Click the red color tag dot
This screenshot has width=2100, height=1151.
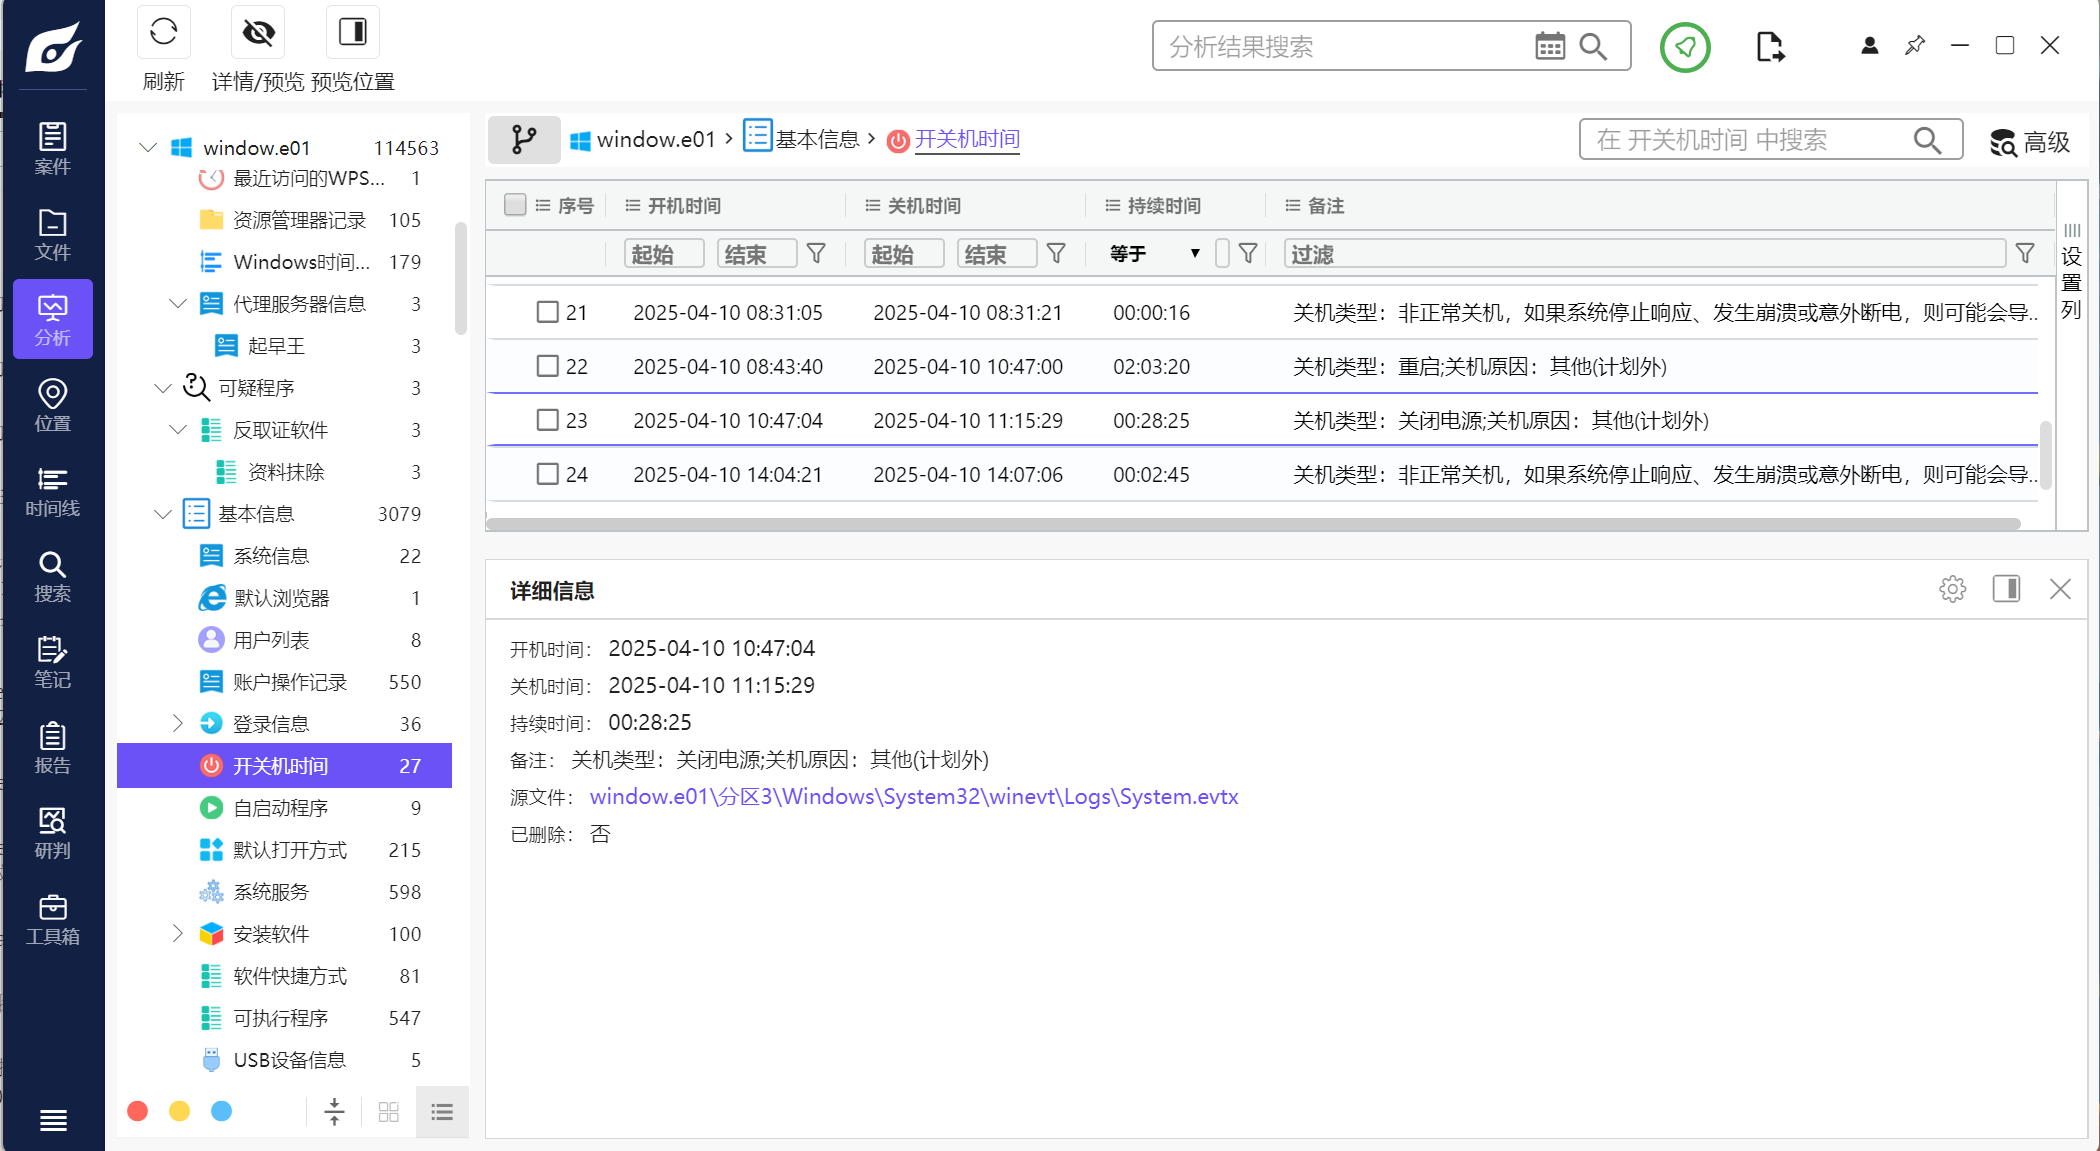click(138, 1111)
